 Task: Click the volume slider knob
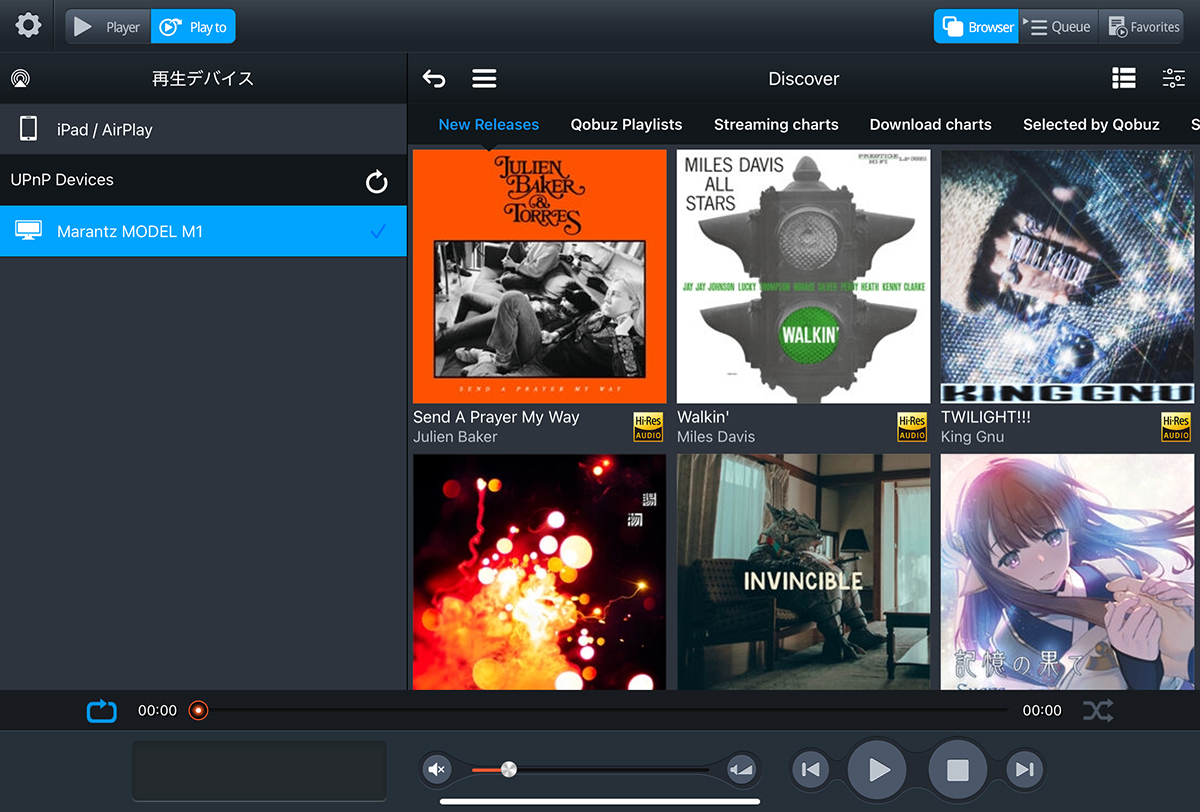pos(508,769)
